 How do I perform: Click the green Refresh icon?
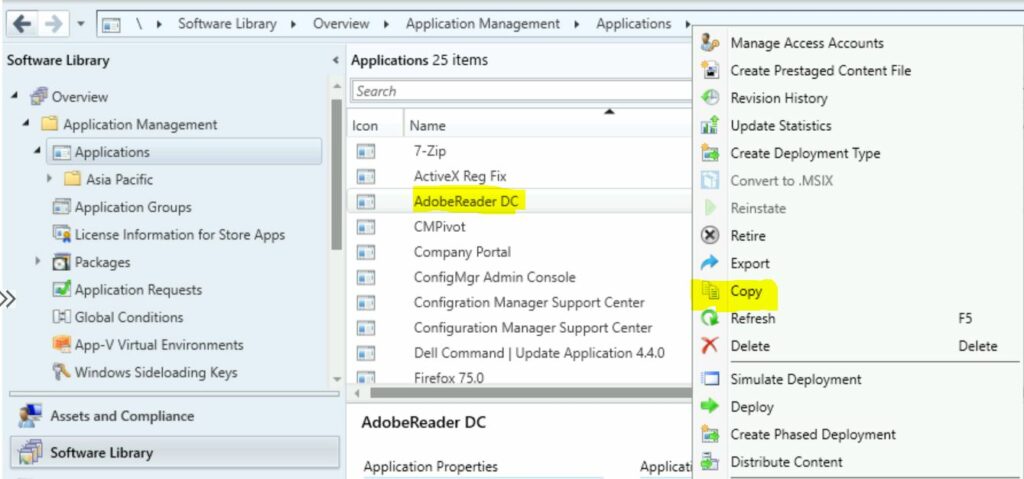point(710,319)
